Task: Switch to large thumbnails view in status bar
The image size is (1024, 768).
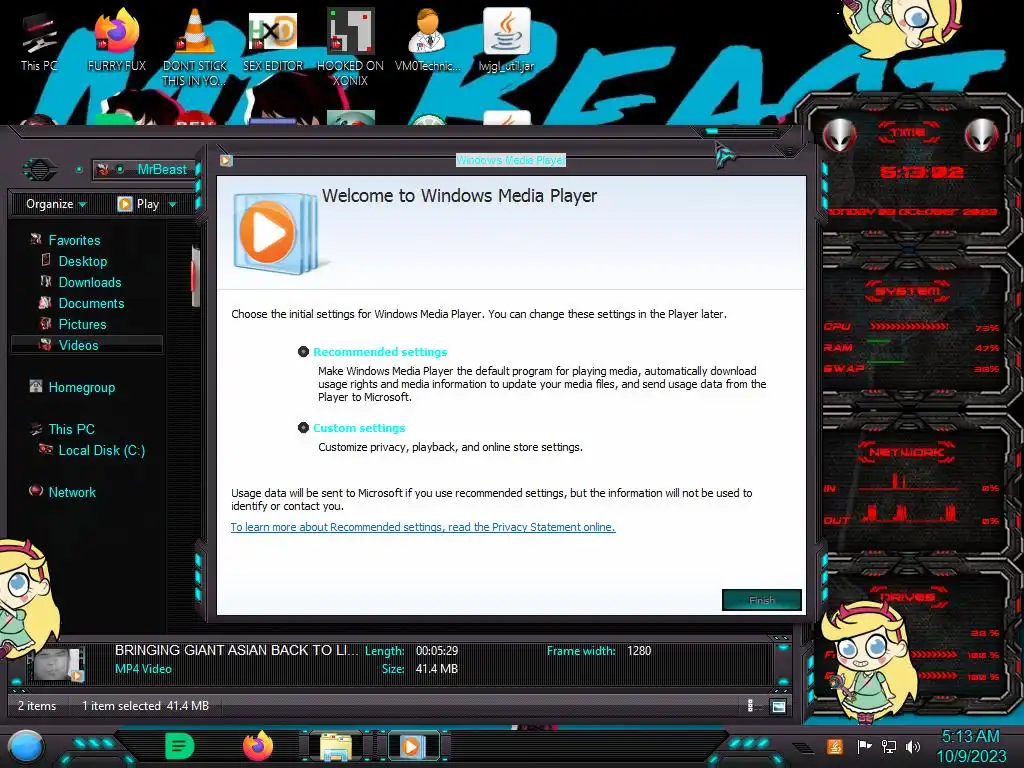Action: click(x=778, y=706)
